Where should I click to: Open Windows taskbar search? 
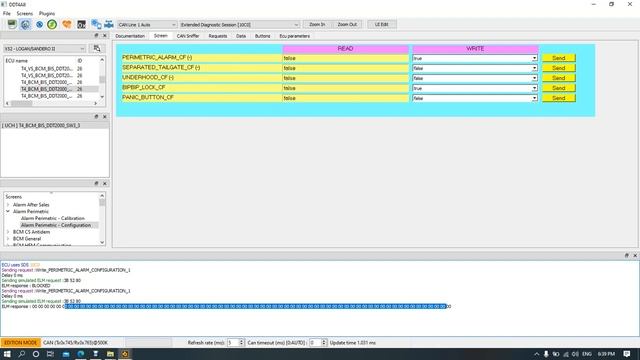(x=22, y=354)
